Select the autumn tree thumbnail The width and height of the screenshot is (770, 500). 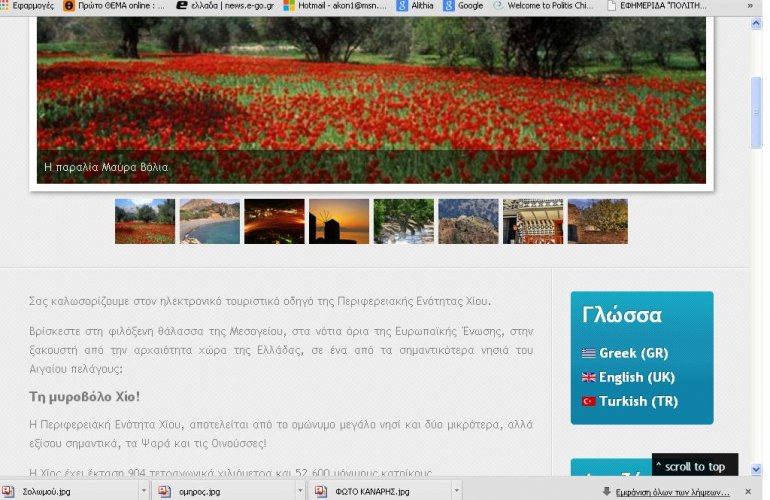(x=598, y=222)
